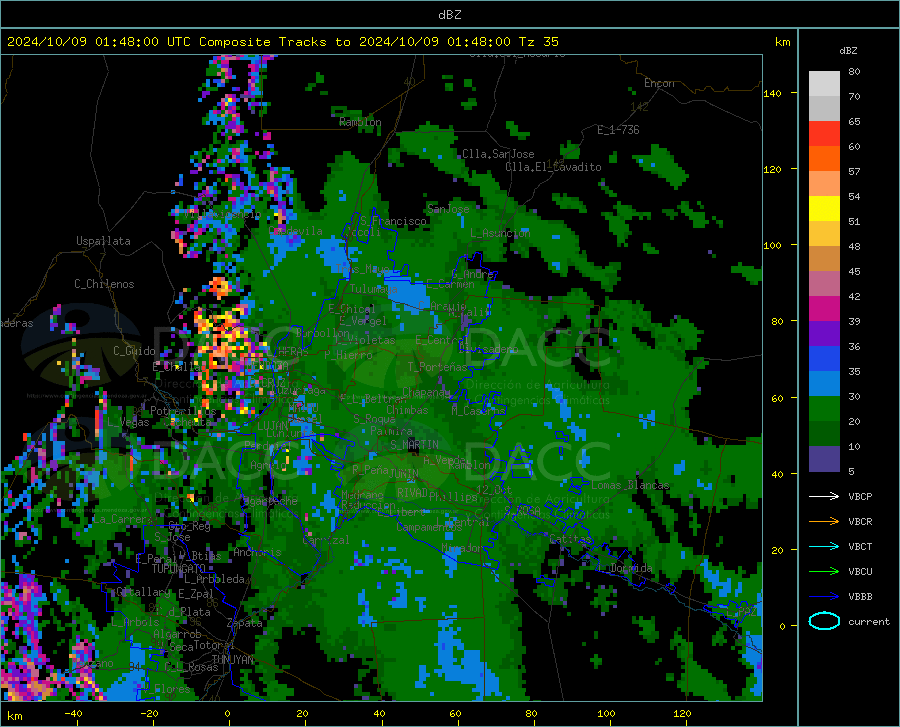900x727 pixels.
Task: Click the Zapata place label
Action: pos(245,623)
